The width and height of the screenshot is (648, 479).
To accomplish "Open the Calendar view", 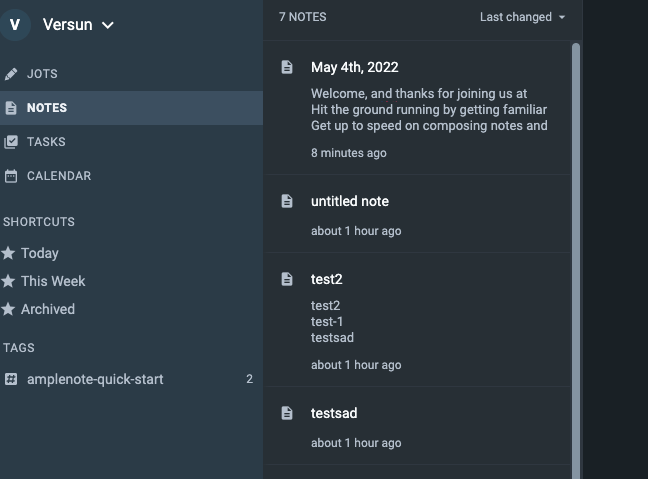I will [x=58, y=176].
